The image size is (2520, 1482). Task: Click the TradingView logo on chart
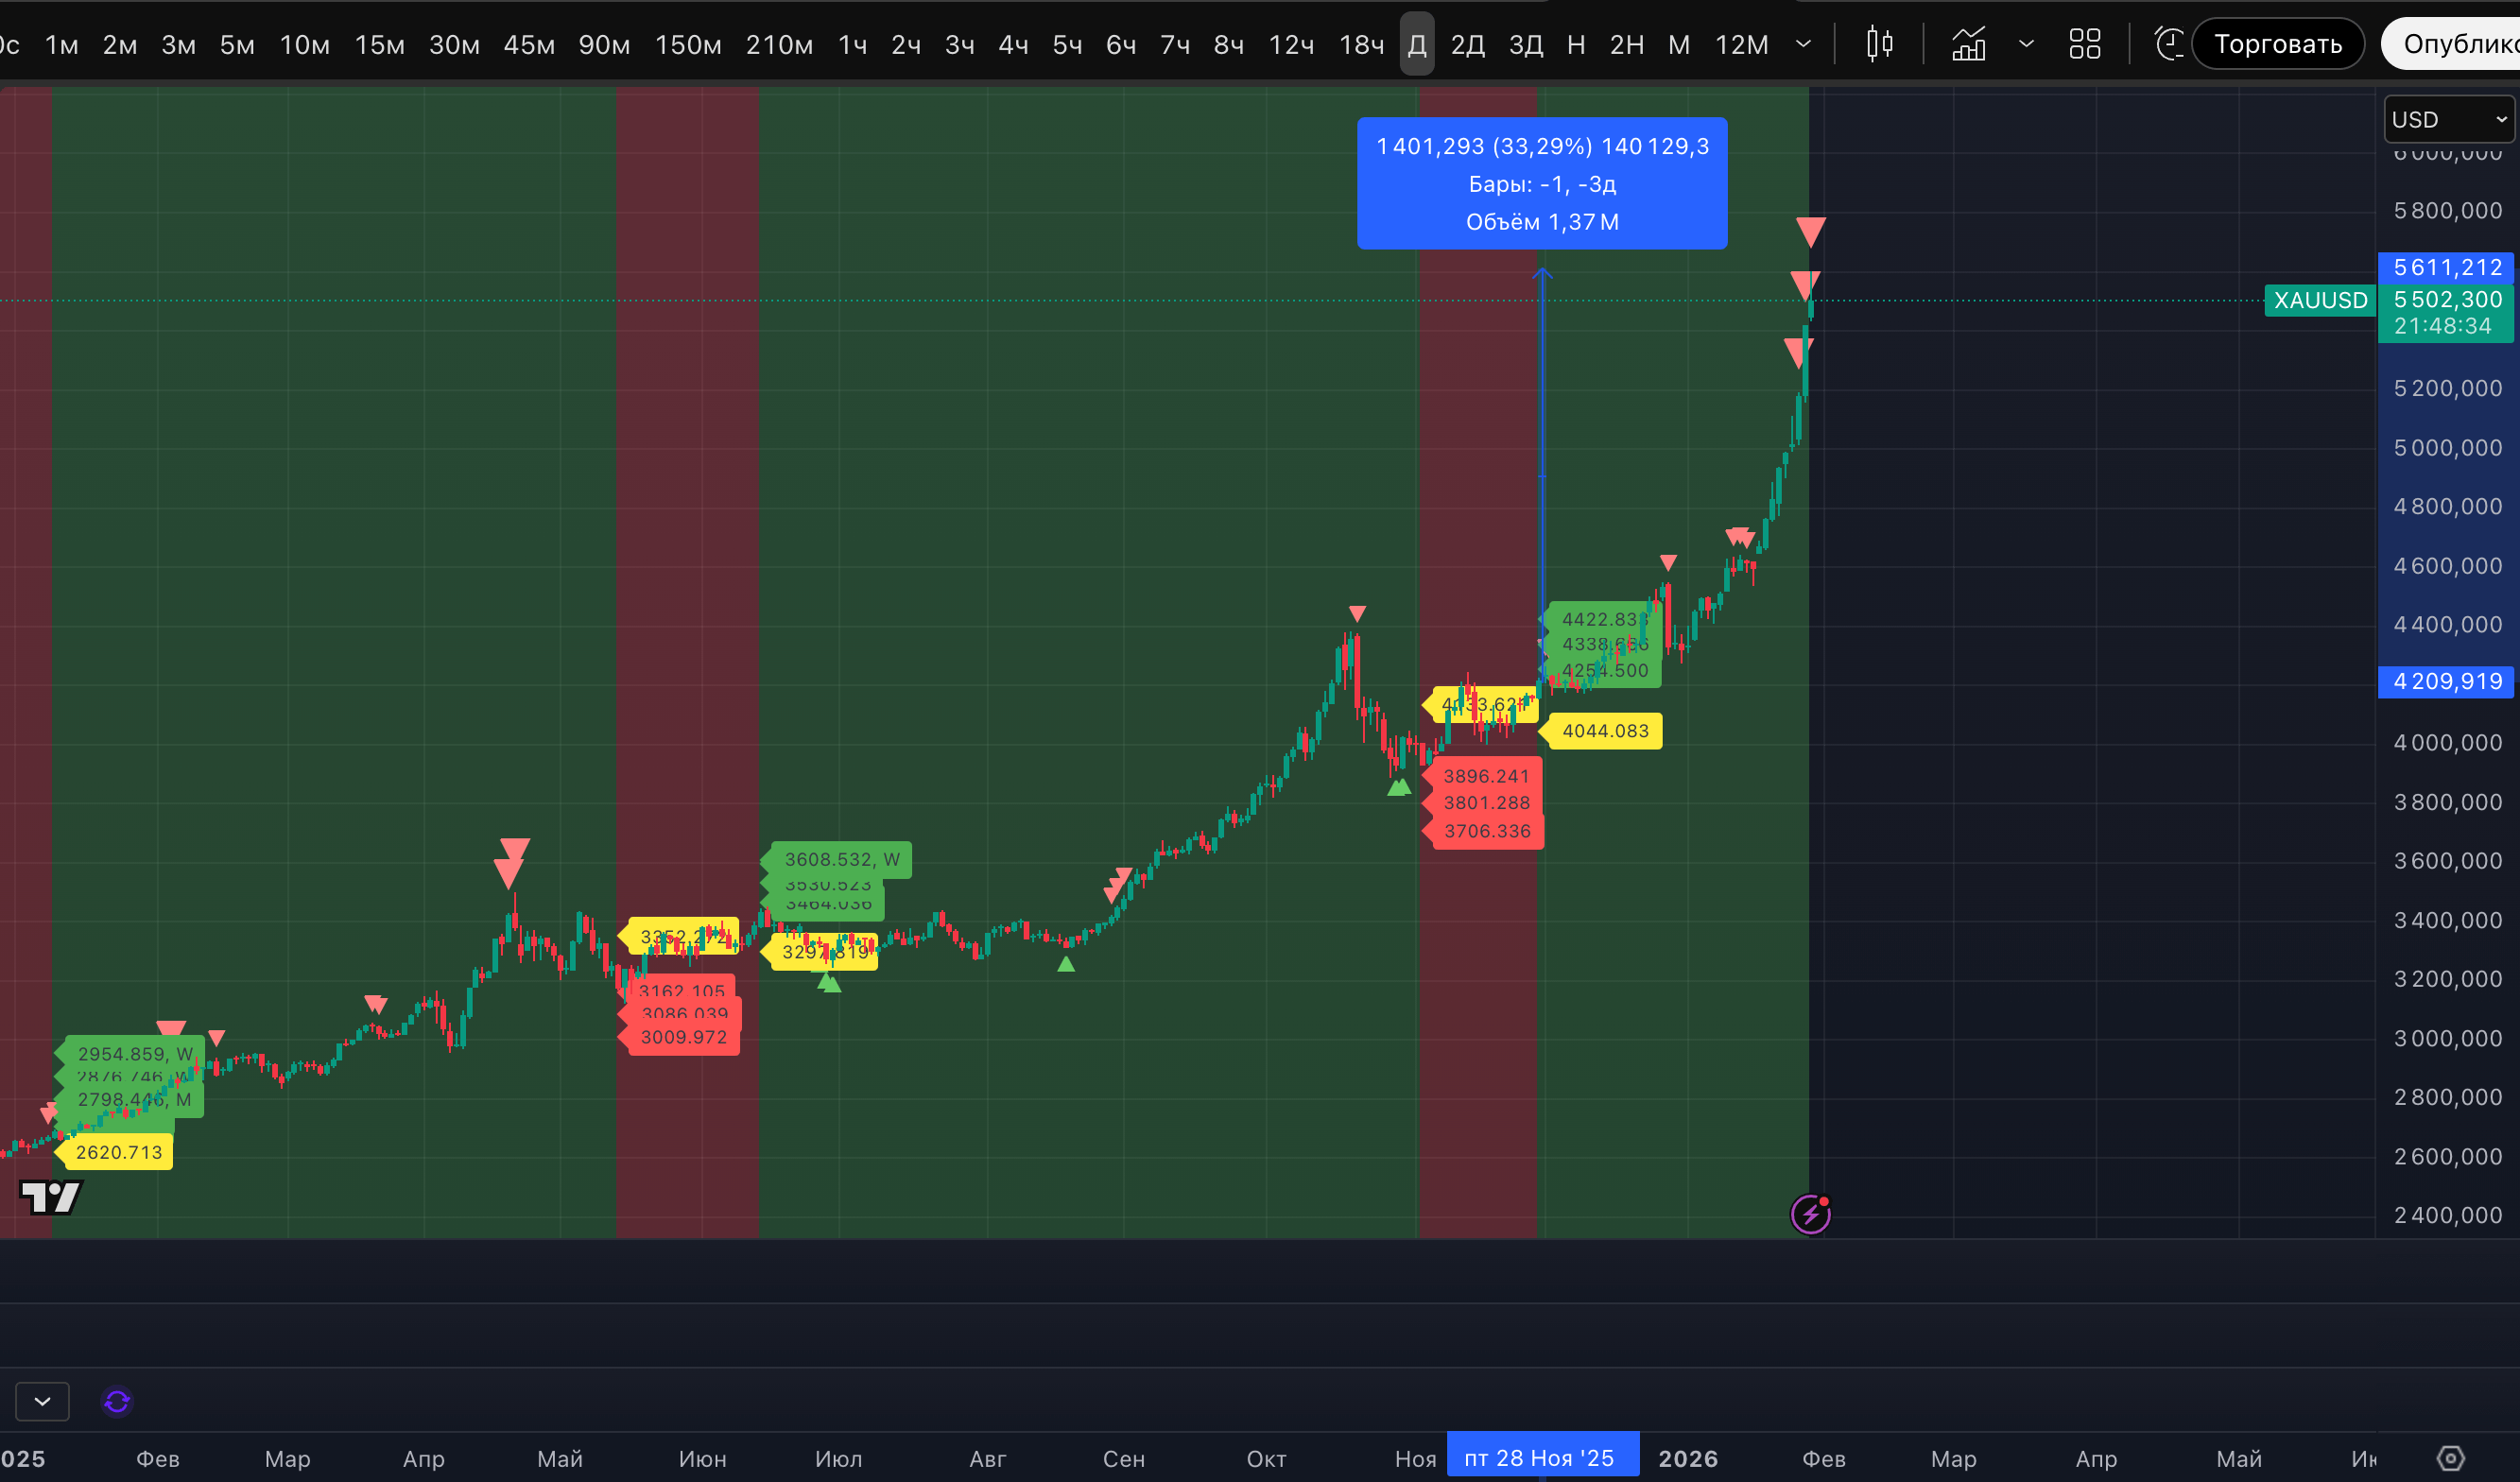tap(50, 1196)
